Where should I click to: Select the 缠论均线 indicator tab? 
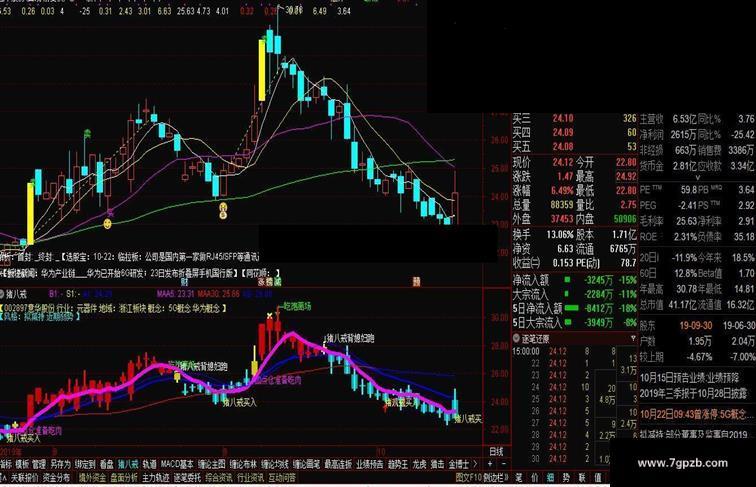click(274, 464)
